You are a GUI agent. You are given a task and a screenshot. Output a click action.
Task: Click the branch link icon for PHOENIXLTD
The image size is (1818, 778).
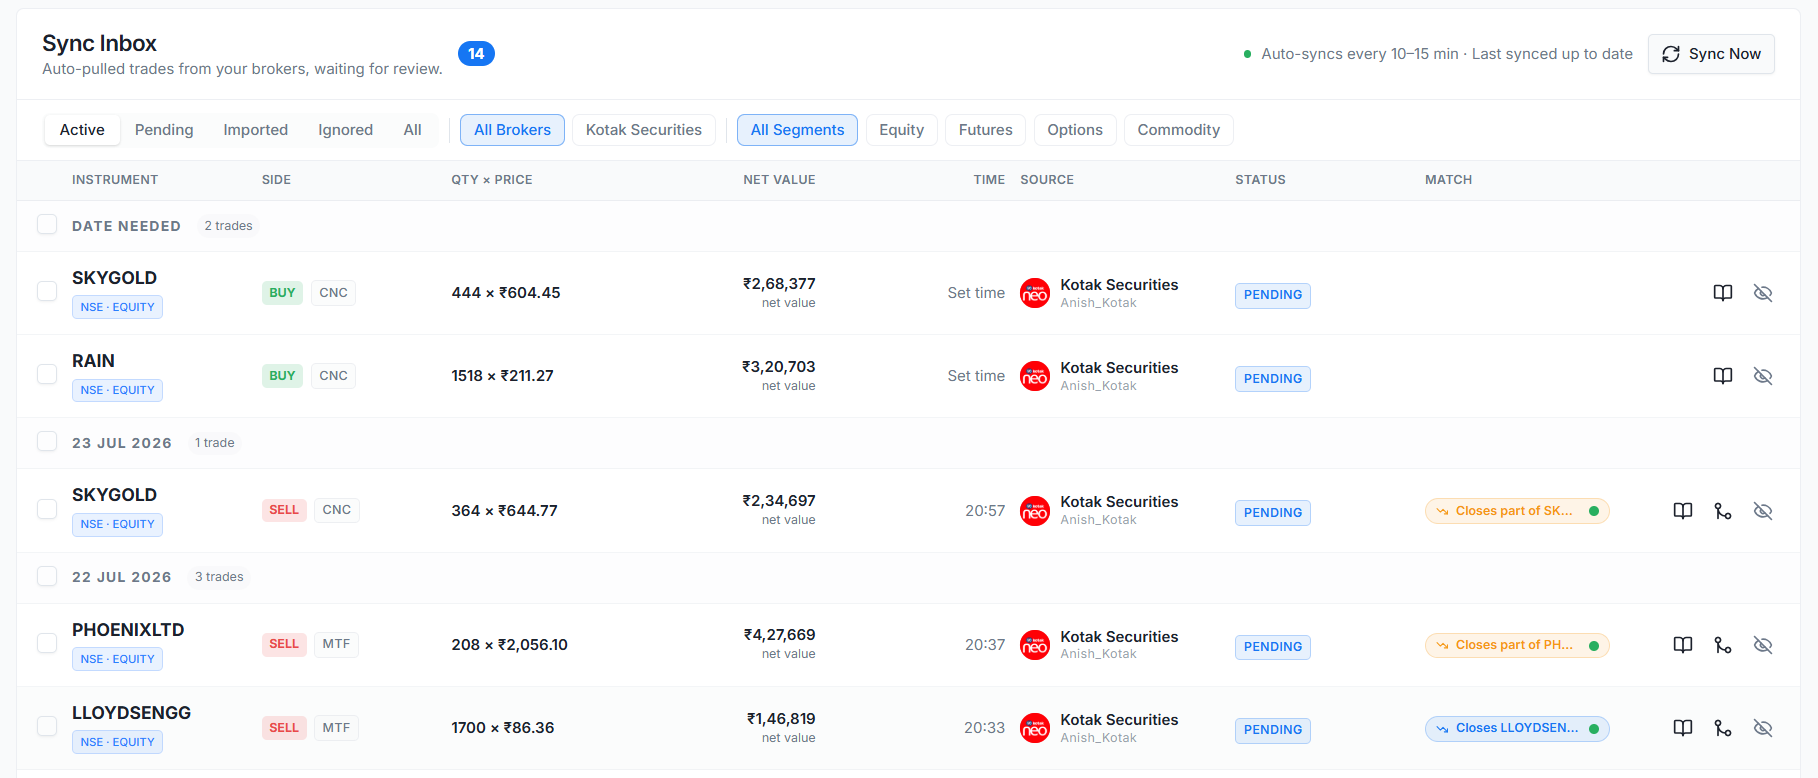[x=1723, y=645]
